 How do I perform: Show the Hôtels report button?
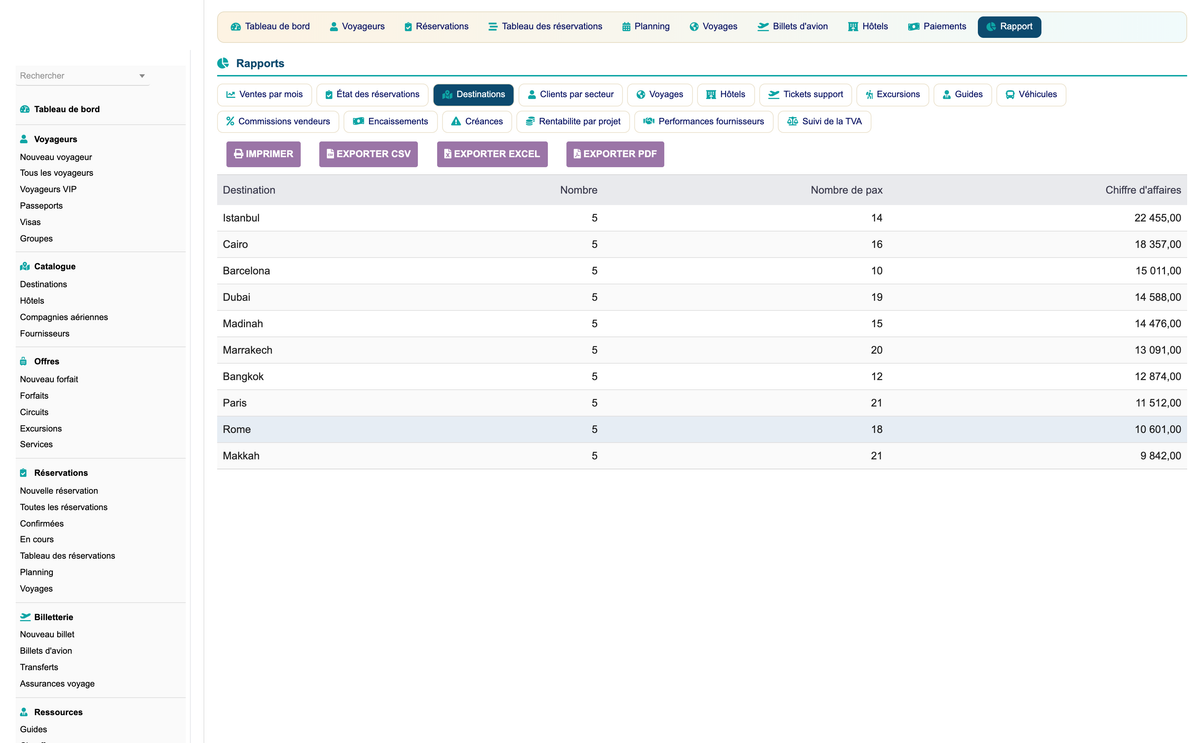point(726,95)
